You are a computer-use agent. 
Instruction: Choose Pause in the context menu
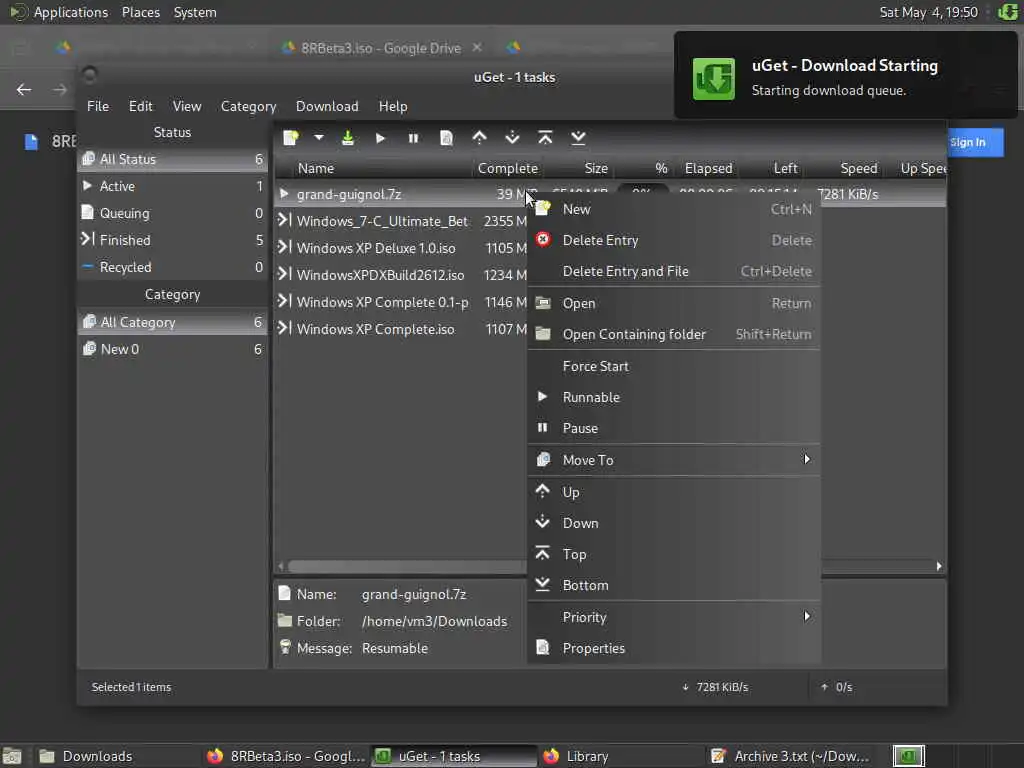click(x=673, y=428)
